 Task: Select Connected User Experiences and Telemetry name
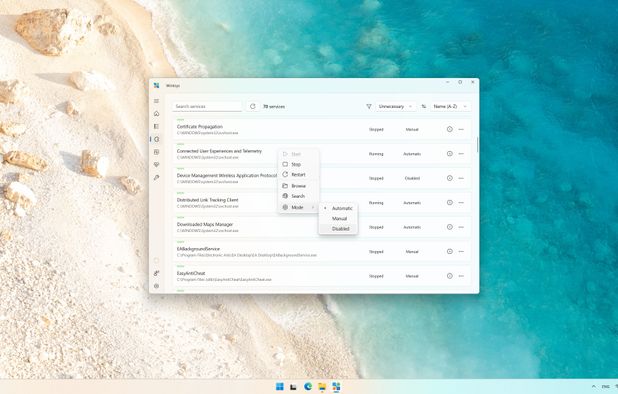219,151
